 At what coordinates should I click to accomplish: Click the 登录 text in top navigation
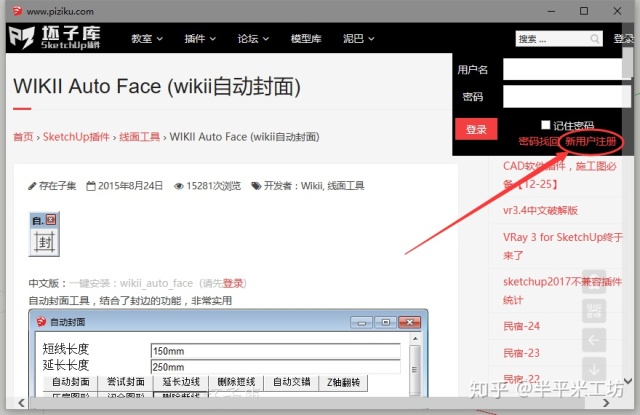624,39
